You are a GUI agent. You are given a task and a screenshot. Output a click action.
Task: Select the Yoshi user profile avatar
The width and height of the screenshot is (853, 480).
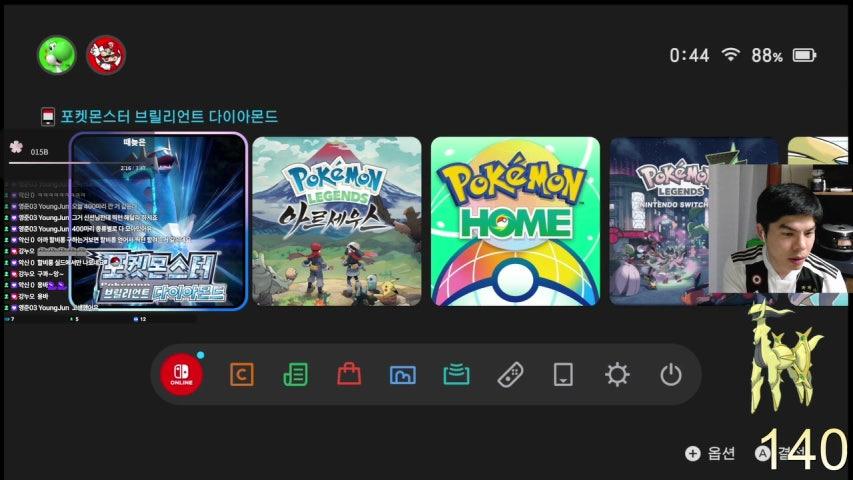pos(57,54)
